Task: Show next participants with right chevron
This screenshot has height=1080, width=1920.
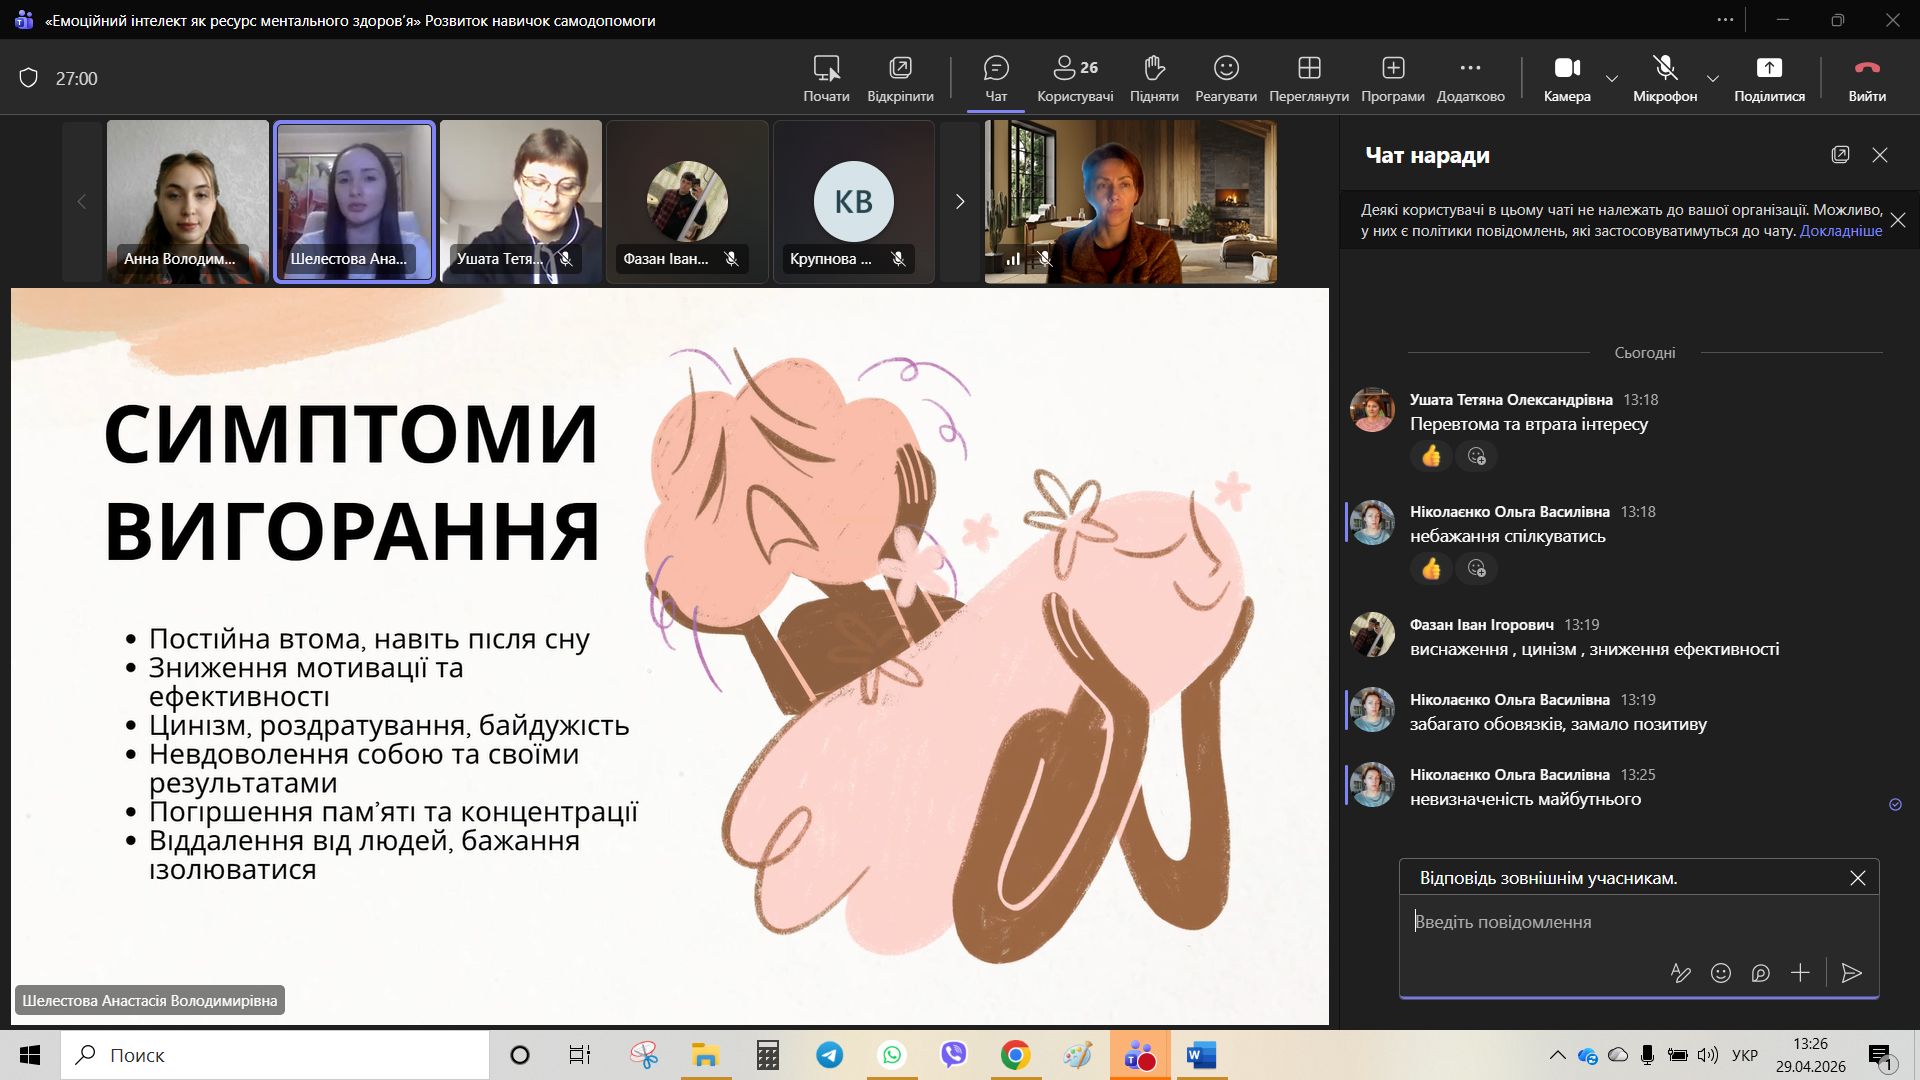Action: [x=960, y=202]
